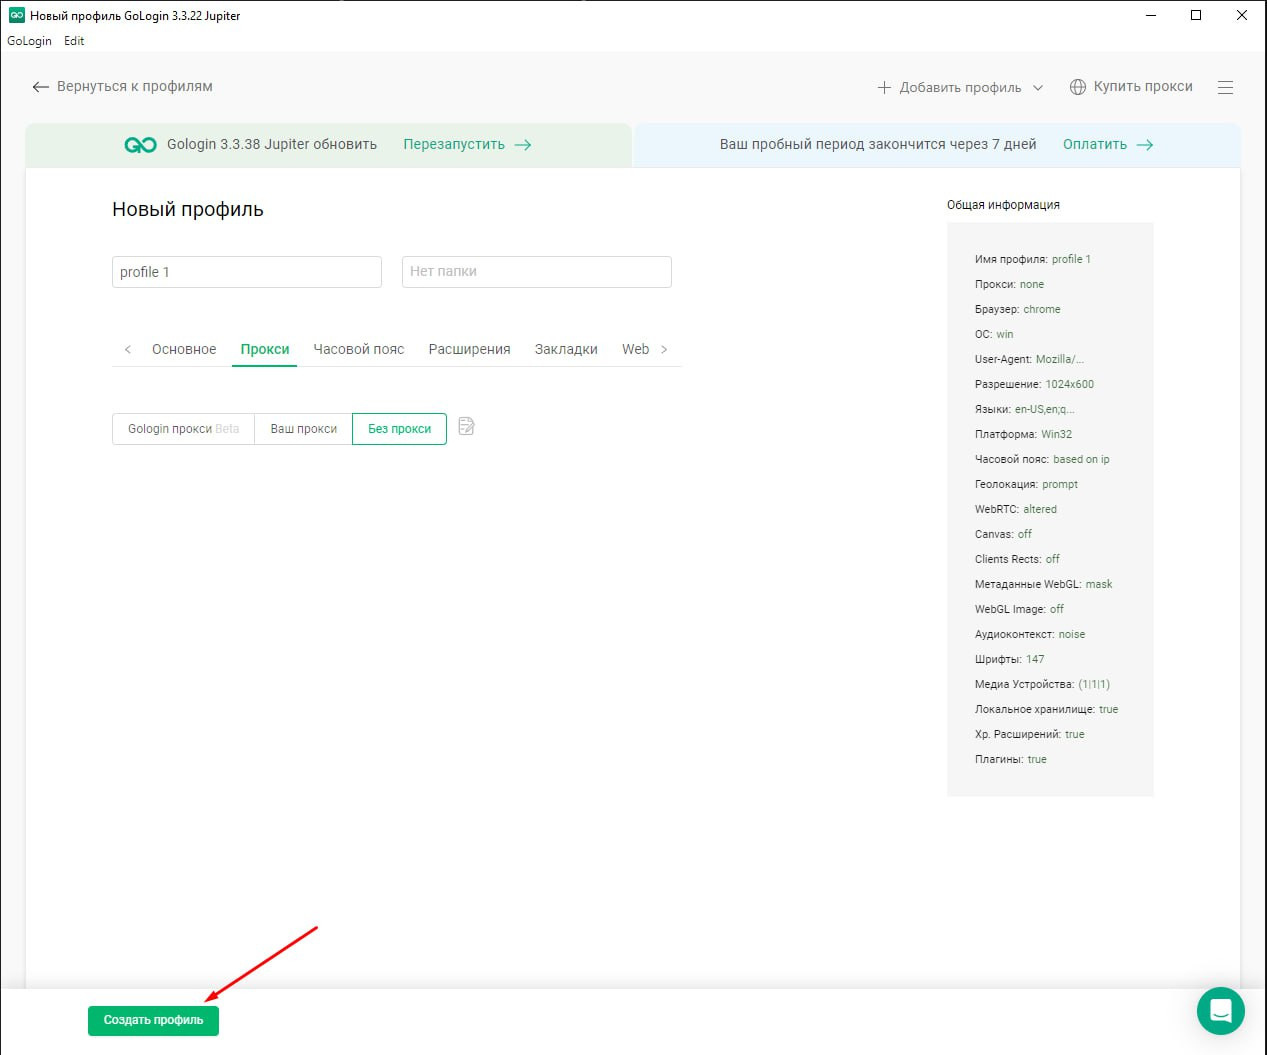Click the Создать профиль button

pos(153,1020)
